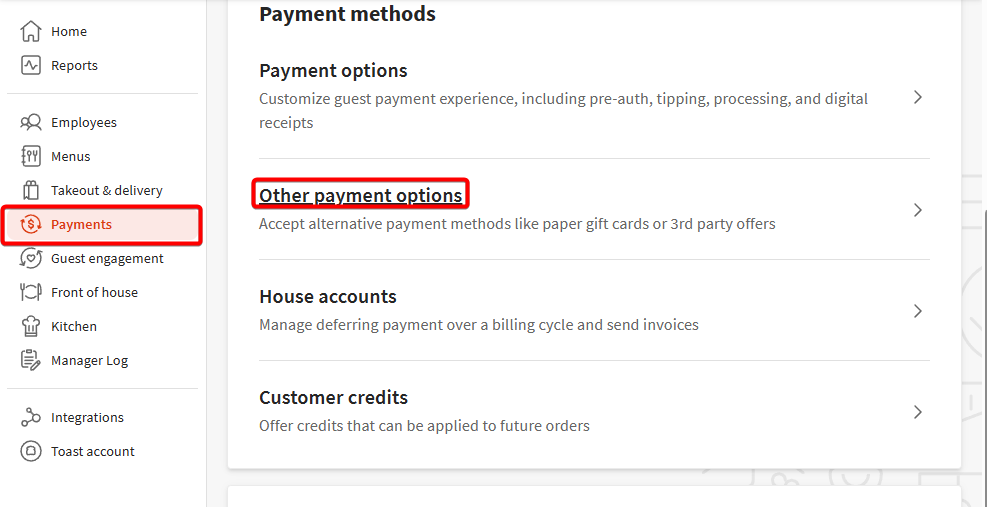Click the Menus utensils icon
Image resolution: width=987 pixels, height=507 pixels.
click(x=31, y=156)
